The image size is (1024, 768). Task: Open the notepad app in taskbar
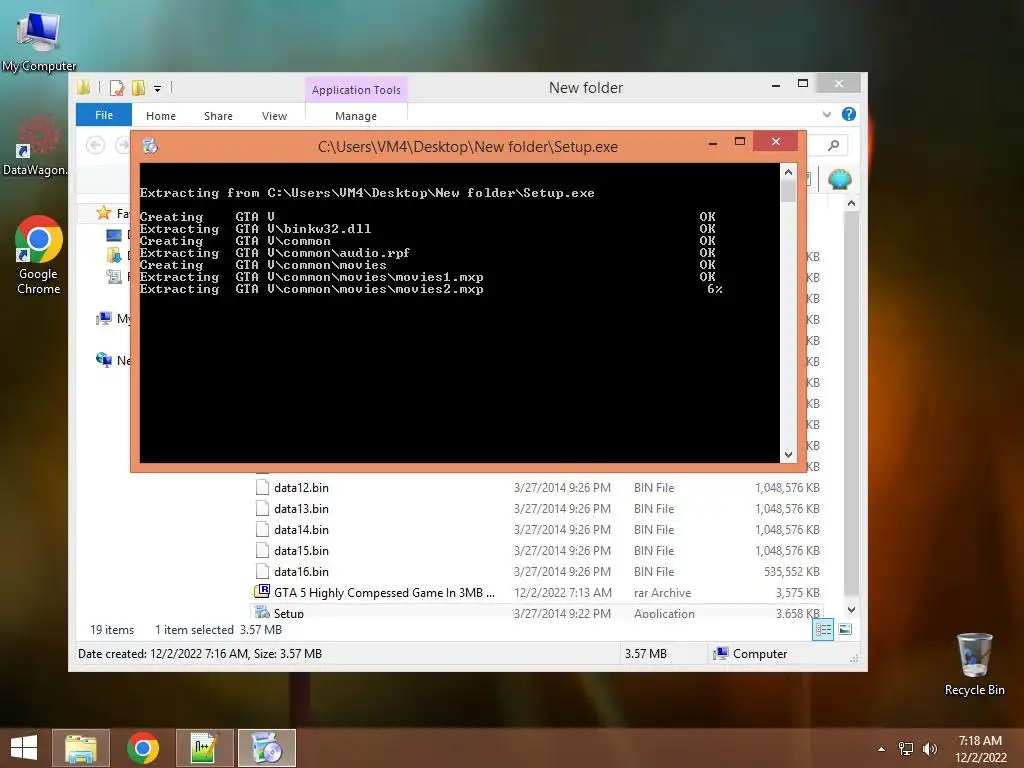[x=204, y=748]
